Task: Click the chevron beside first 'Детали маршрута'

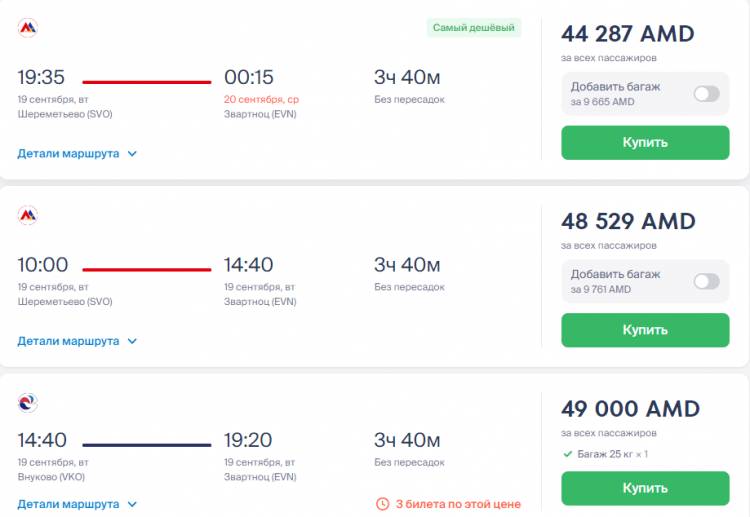Action: coord(132,154)
